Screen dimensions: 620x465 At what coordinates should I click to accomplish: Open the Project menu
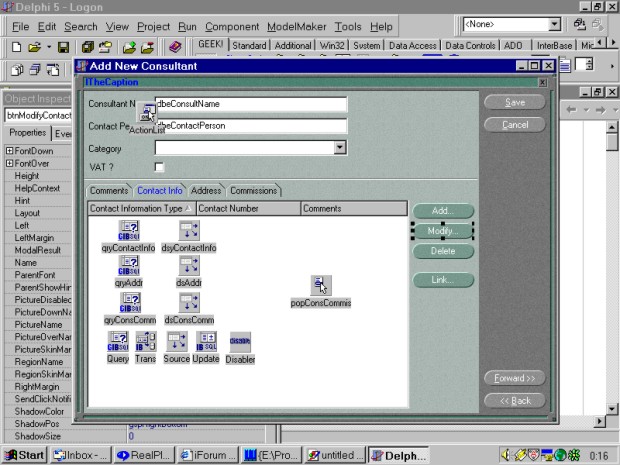pyautogui.click(x=153, y=27)
